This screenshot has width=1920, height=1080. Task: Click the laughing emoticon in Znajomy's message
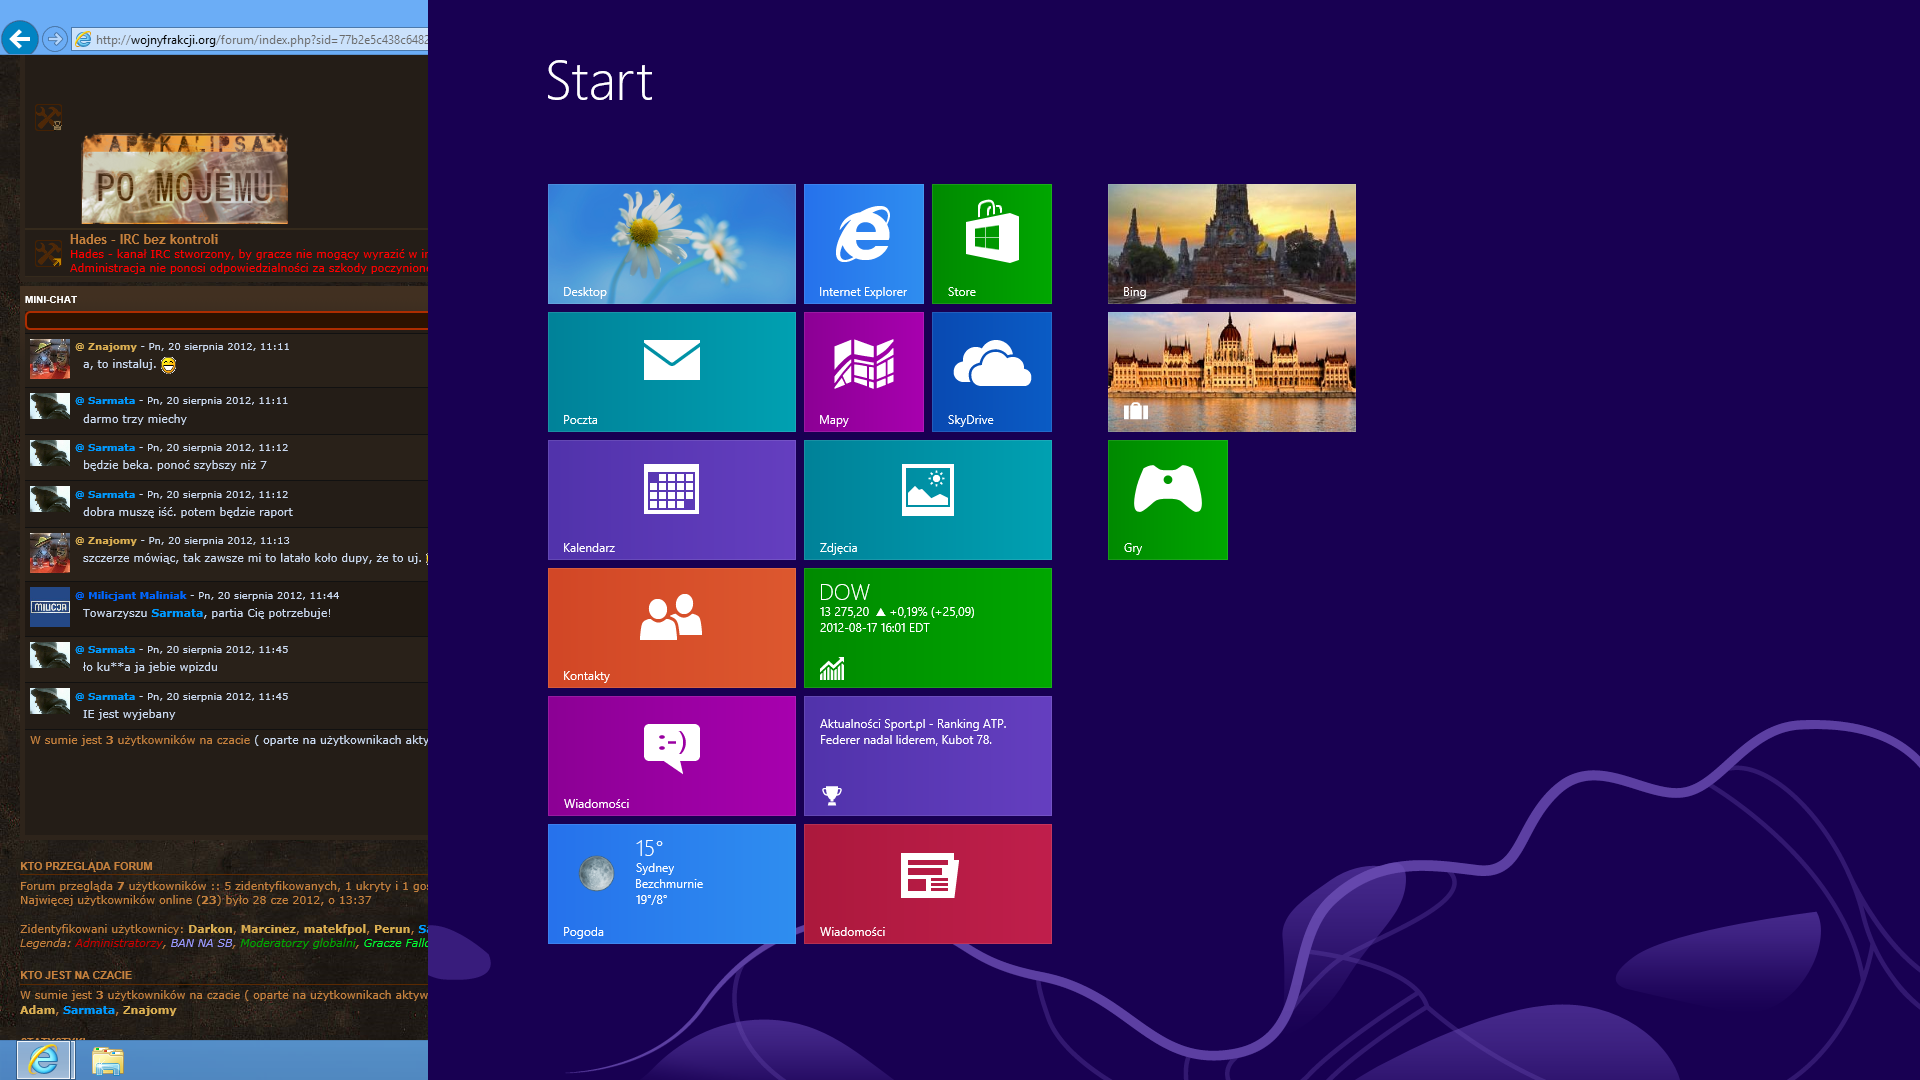(168, 365)
